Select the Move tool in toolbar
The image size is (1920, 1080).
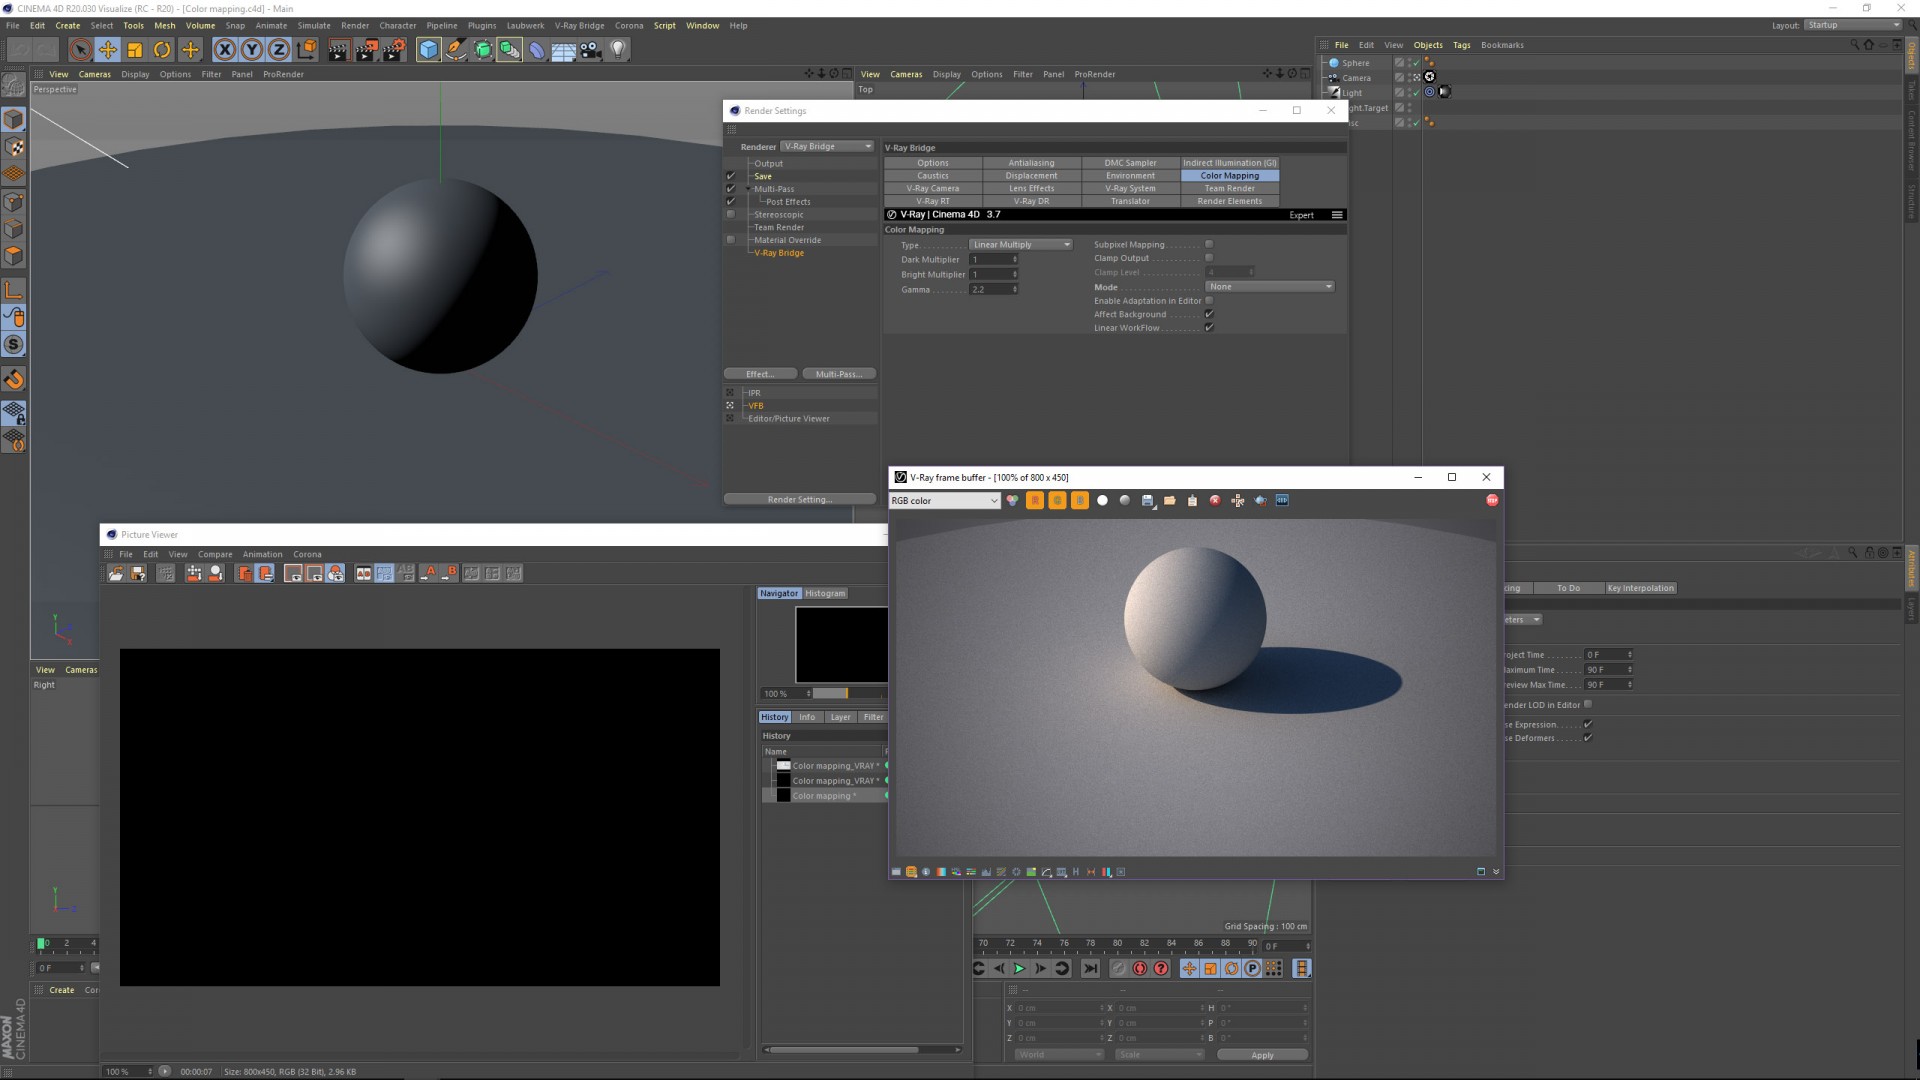[x=107, y=49]
